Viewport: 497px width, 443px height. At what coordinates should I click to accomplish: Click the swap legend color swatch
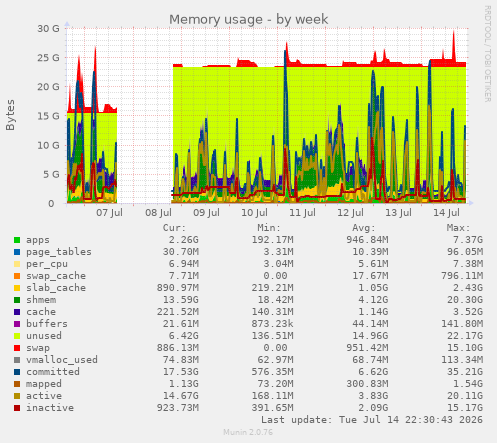(17, 348)
